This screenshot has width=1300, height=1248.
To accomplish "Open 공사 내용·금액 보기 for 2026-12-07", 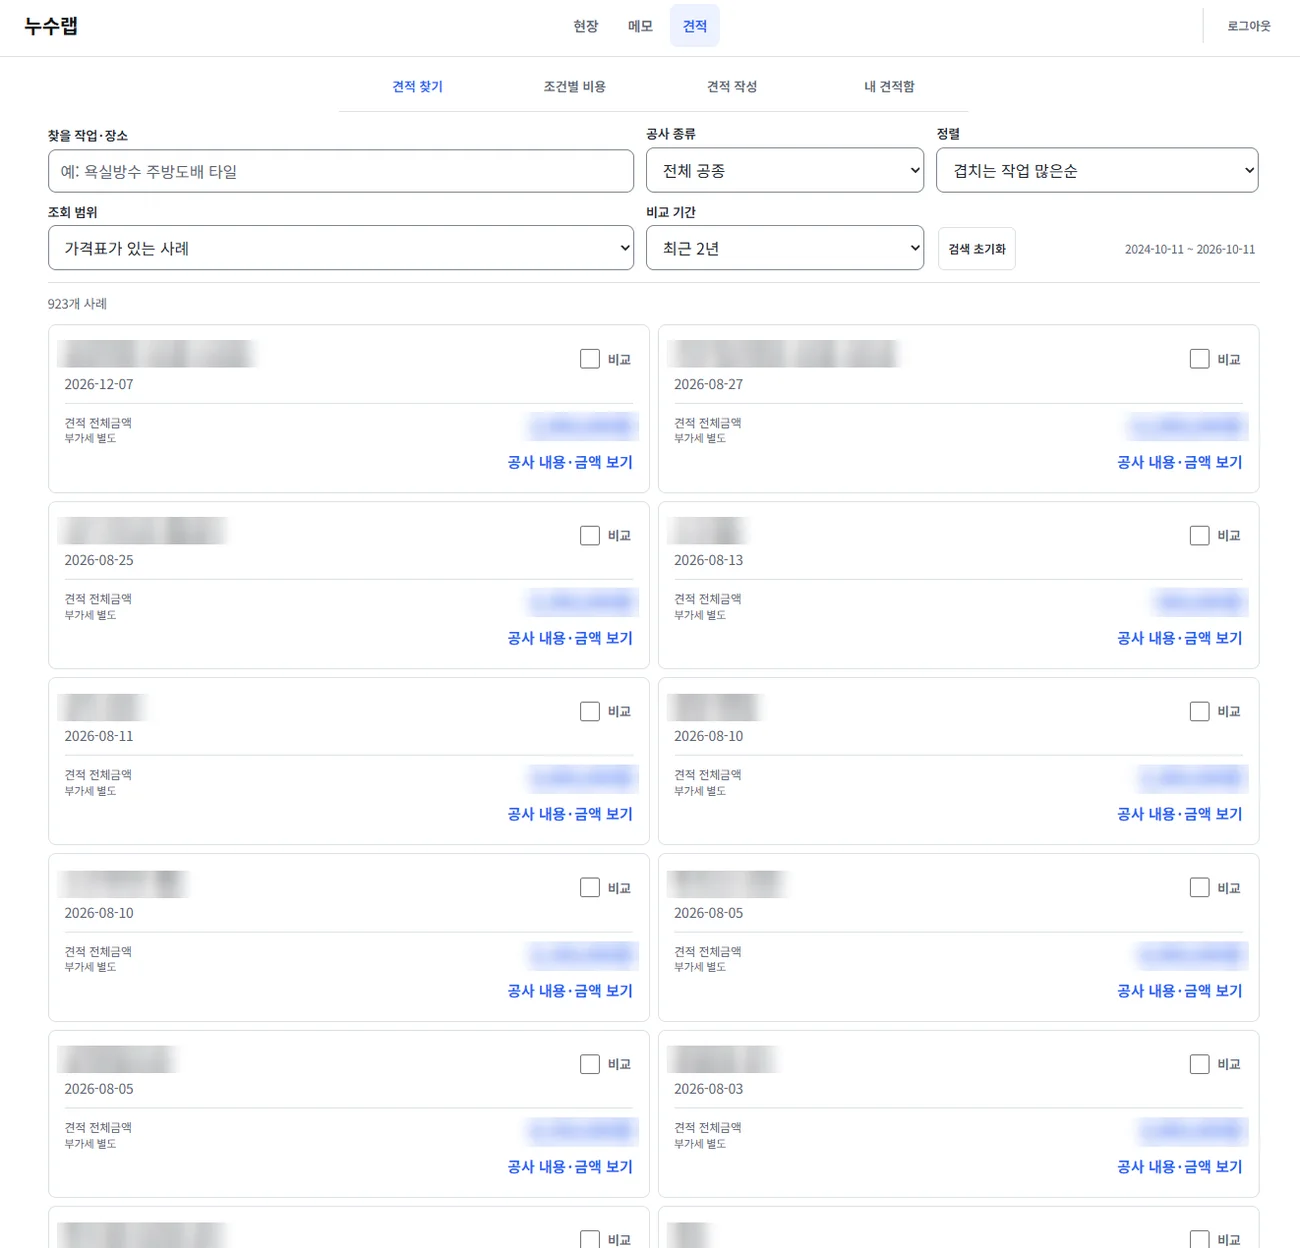I will [570, 463].
